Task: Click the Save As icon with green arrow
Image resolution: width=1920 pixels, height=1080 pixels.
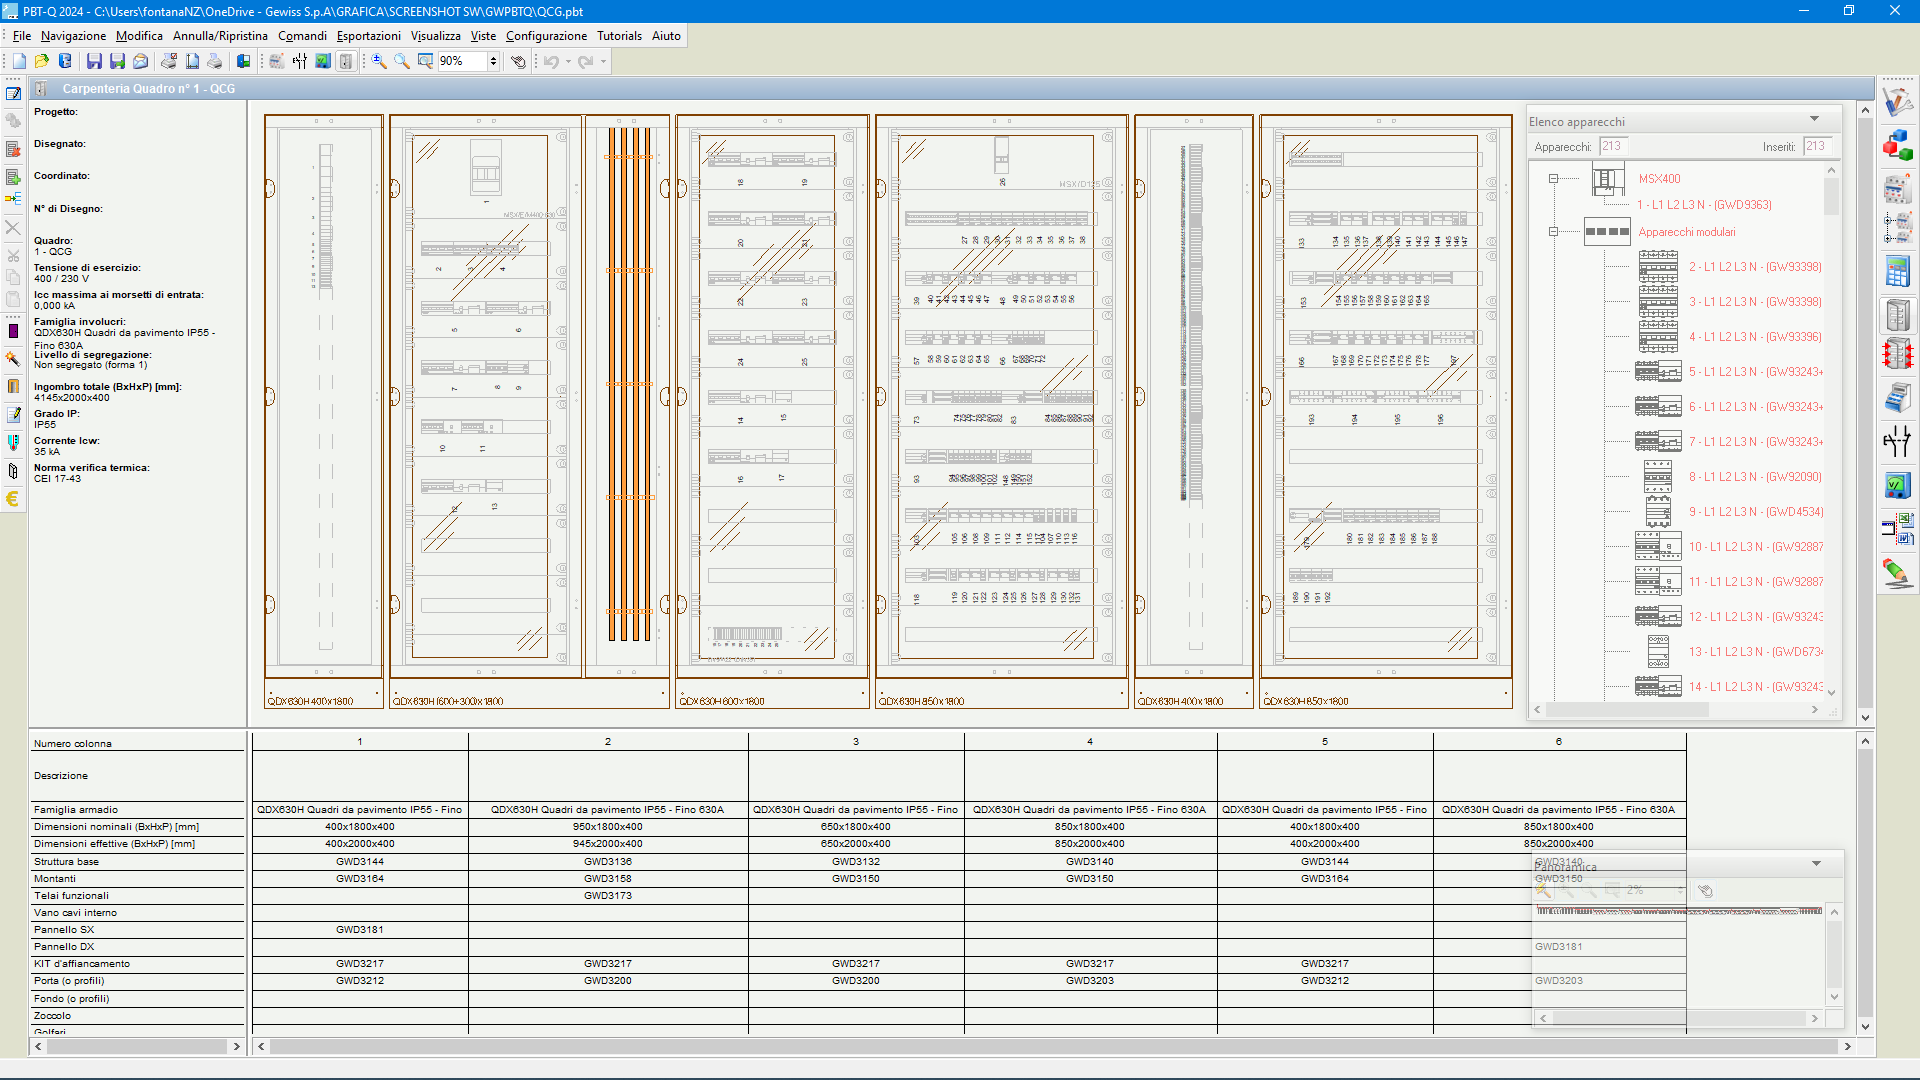Action: pos(117,62)
